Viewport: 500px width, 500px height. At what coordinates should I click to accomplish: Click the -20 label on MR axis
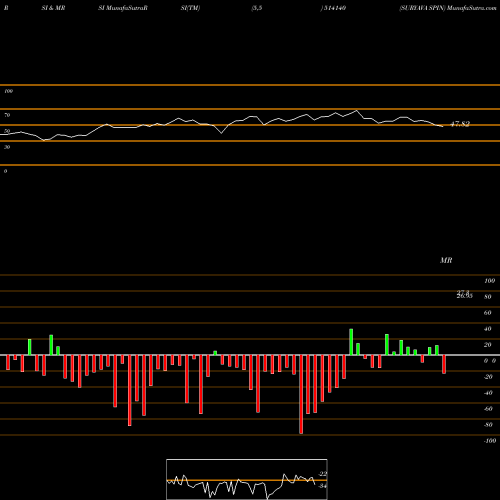tap(488, 377)
